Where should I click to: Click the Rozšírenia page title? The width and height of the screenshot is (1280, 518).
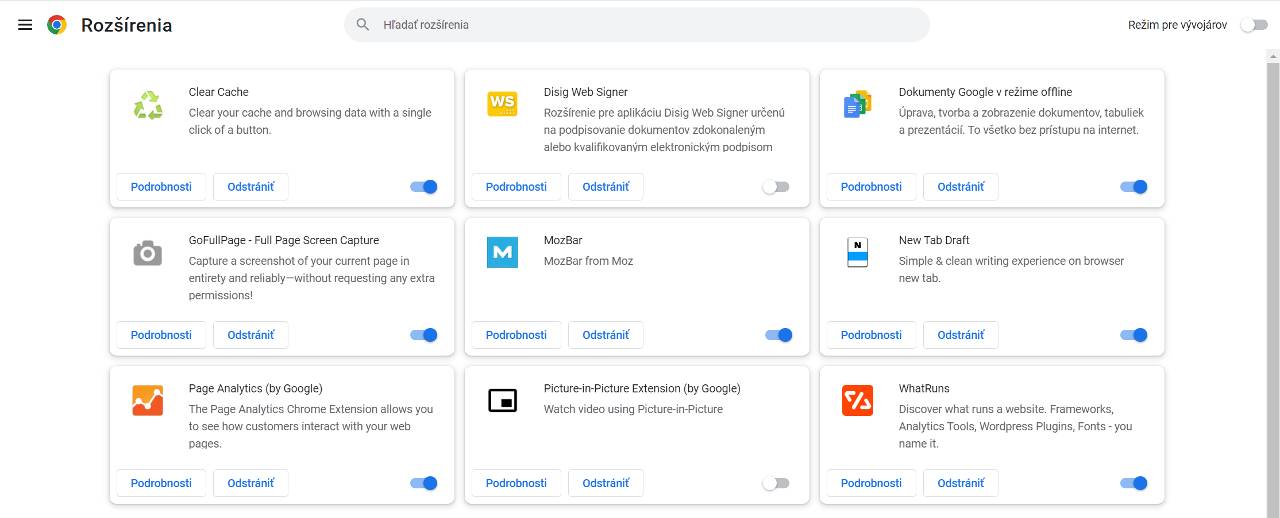[126, 25]
